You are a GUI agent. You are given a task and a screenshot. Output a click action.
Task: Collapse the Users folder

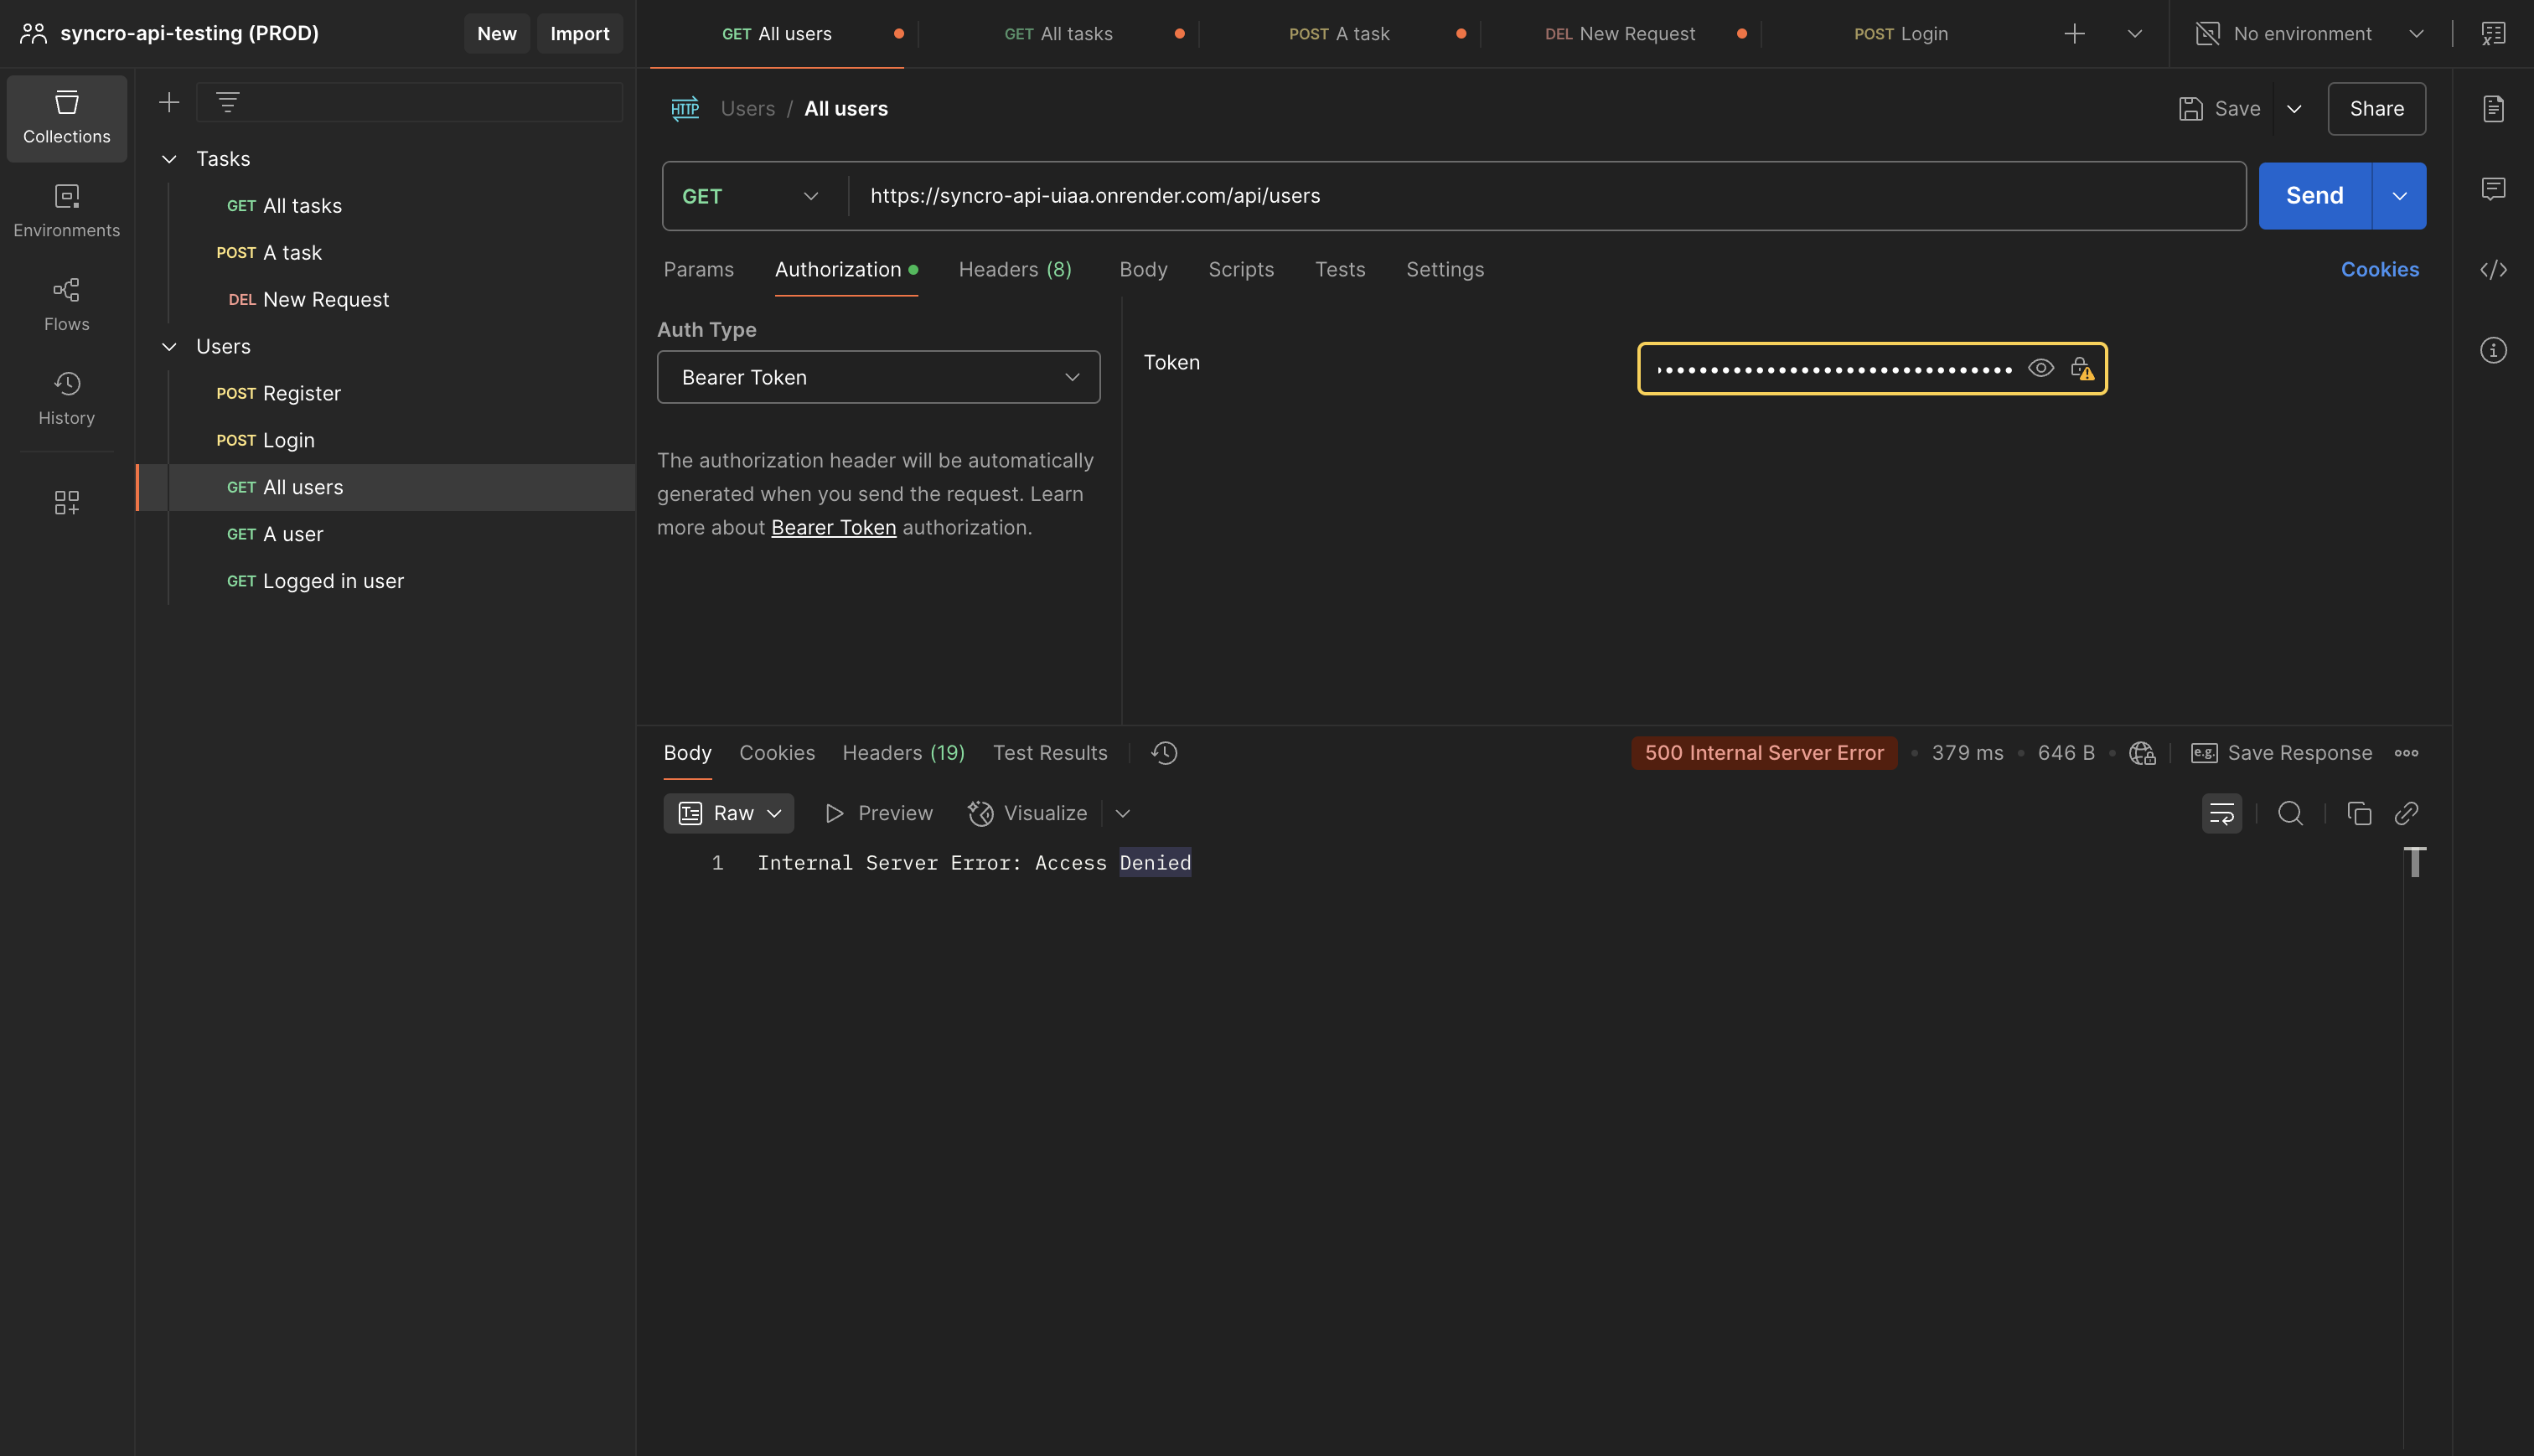[170, 346]
